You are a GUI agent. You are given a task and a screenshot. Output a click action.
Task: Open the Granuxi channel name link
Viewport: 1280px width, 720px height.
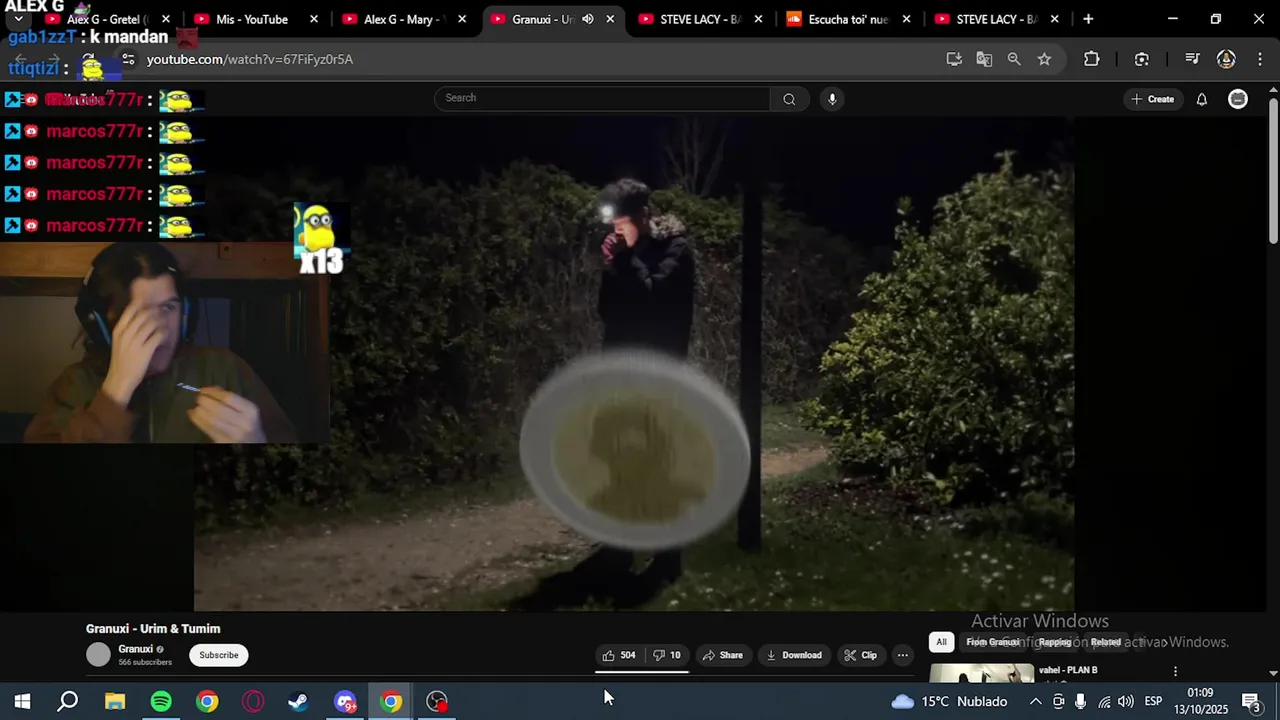(135, 649)
